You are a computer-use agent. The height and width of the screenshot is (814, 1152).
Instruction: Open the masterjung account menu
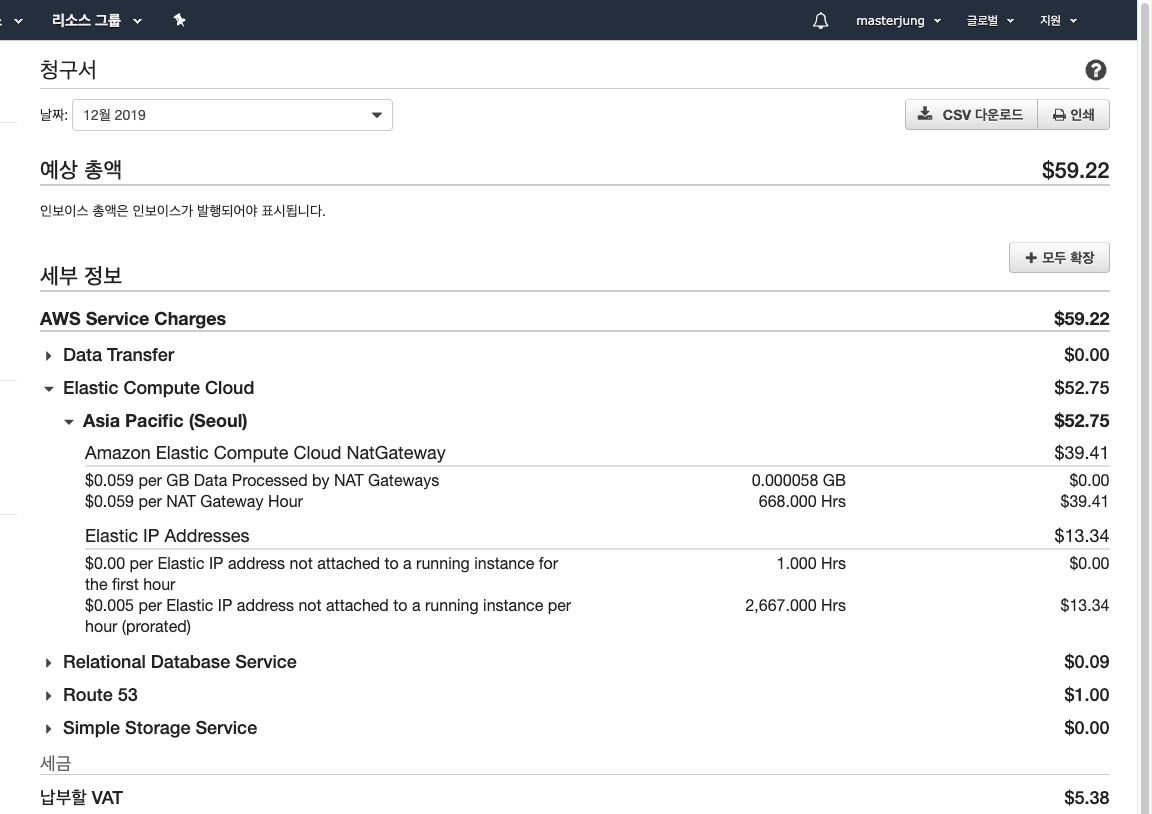(x=898, y=21)
